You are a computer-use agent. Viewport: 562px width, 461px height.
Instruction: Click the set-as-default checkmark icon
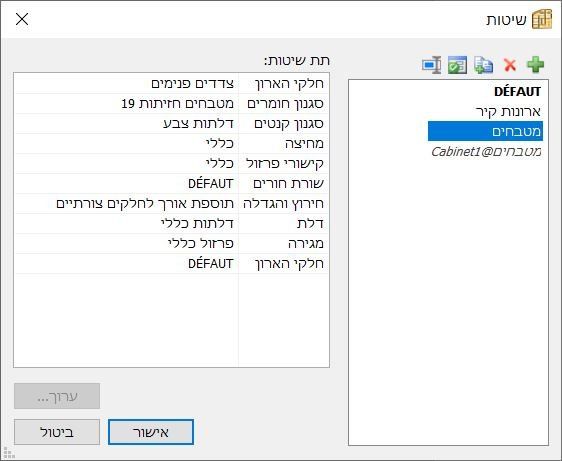(x=457, y=65)
